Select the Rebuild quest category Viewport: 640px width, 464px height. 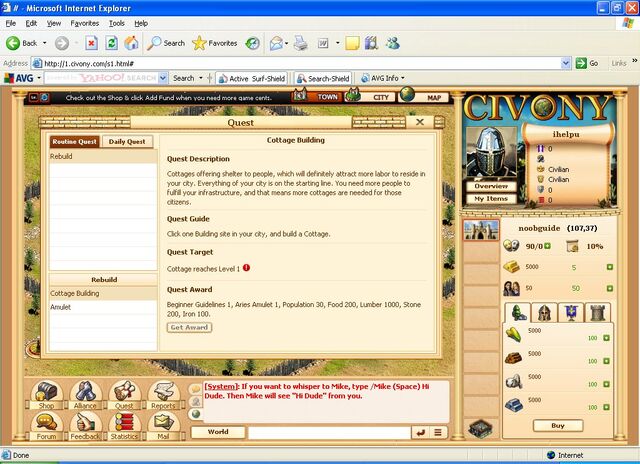click(x=103, y=156)
